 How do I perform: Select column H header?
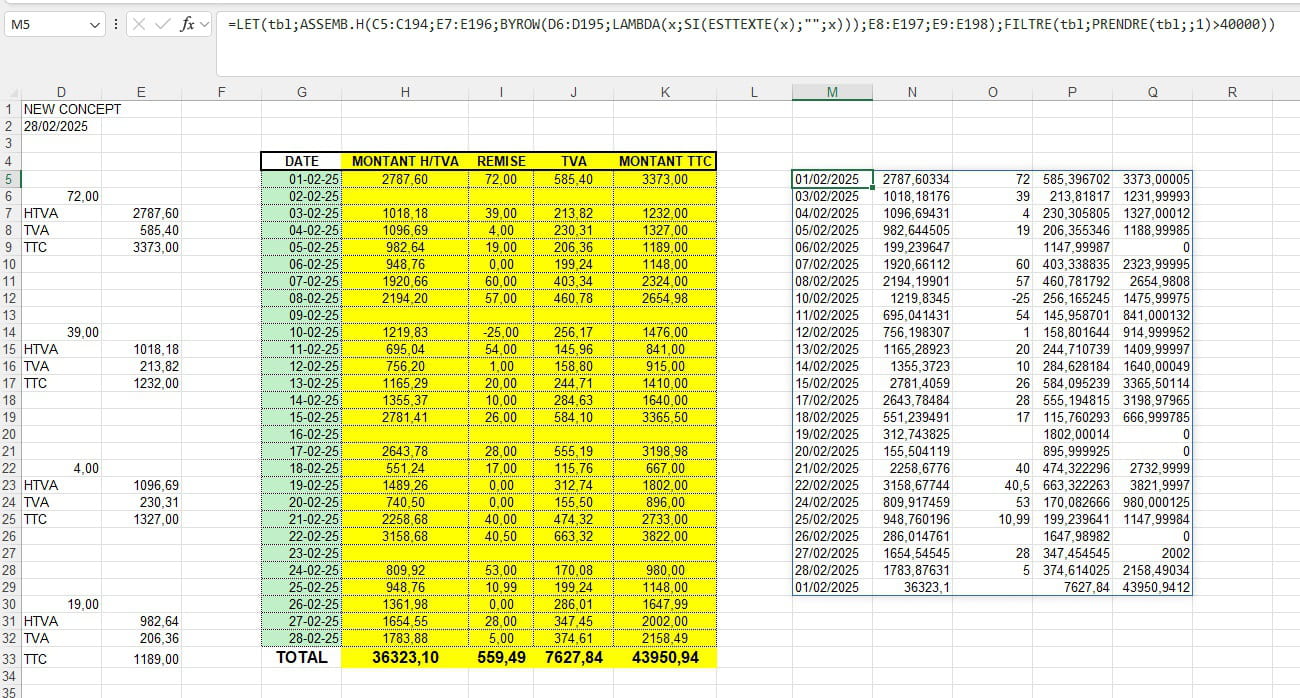coord(405,92)
